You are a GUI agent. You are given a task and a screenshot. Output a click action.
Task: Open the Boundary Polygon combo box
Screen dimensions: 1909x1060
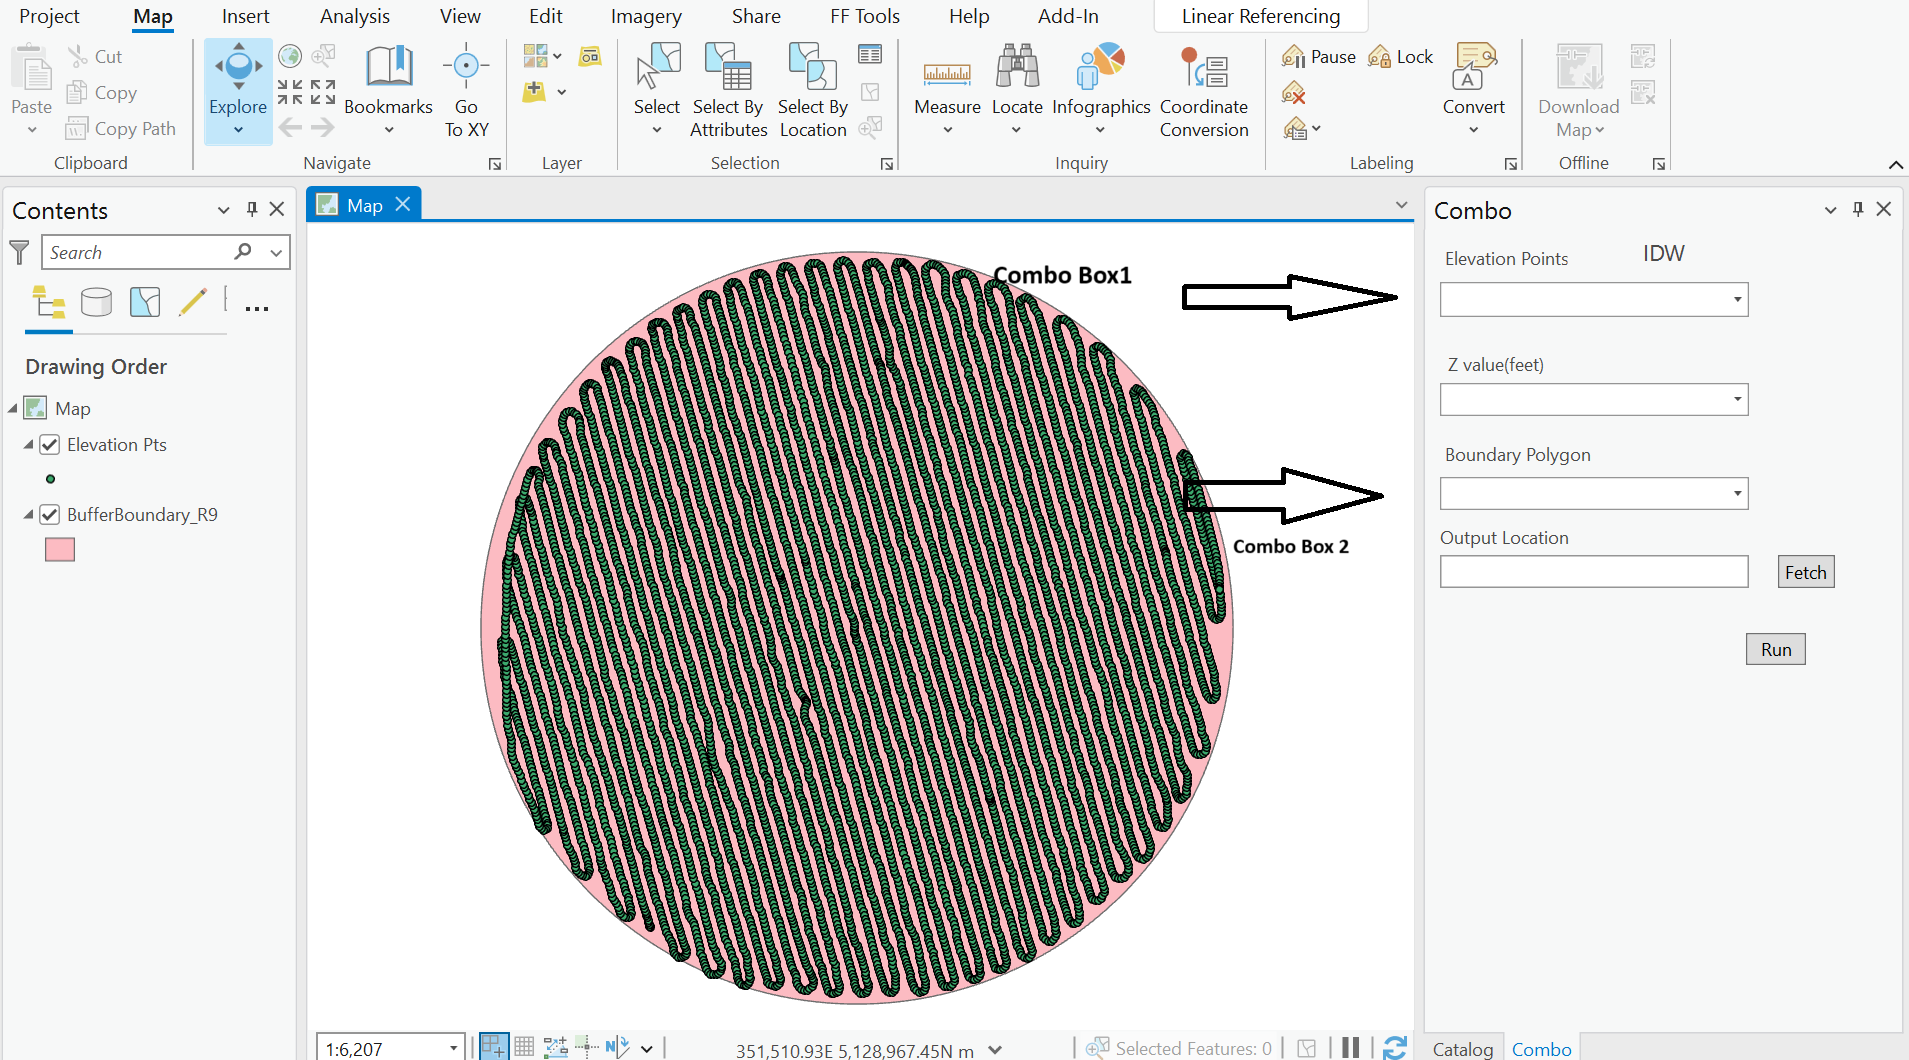[1594, 493]
